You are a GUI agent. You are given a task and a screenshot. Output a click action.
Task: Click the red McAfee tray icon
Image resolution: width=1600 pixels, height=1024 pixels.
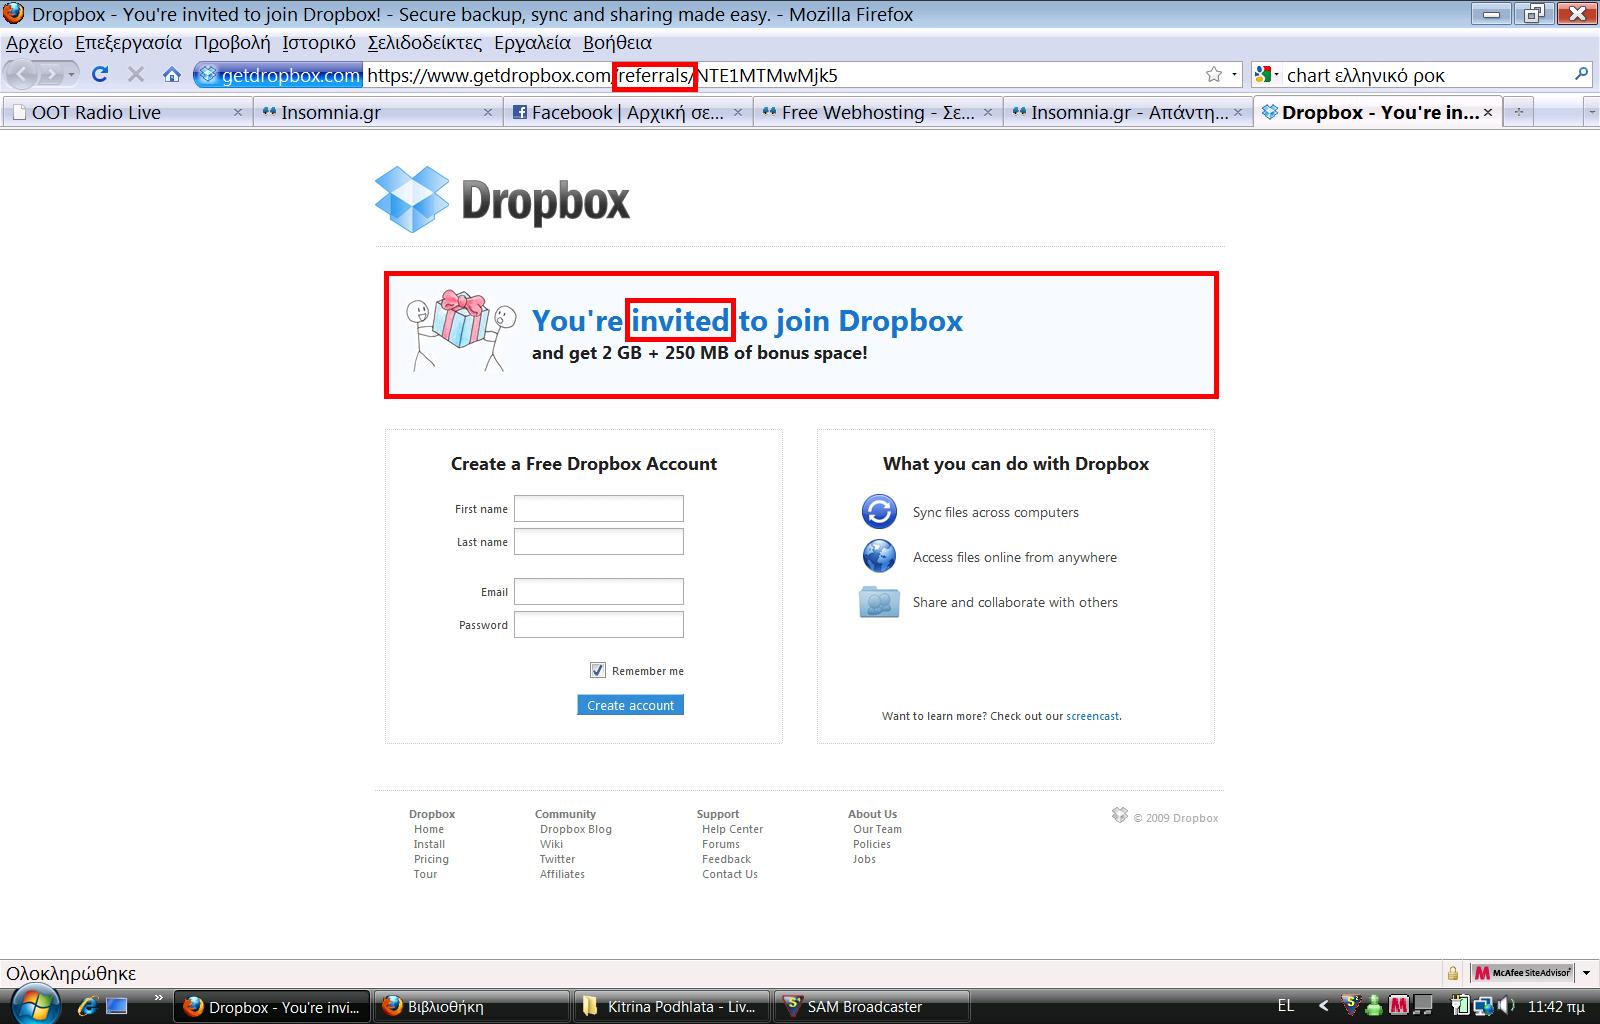coord(1397,1006)
